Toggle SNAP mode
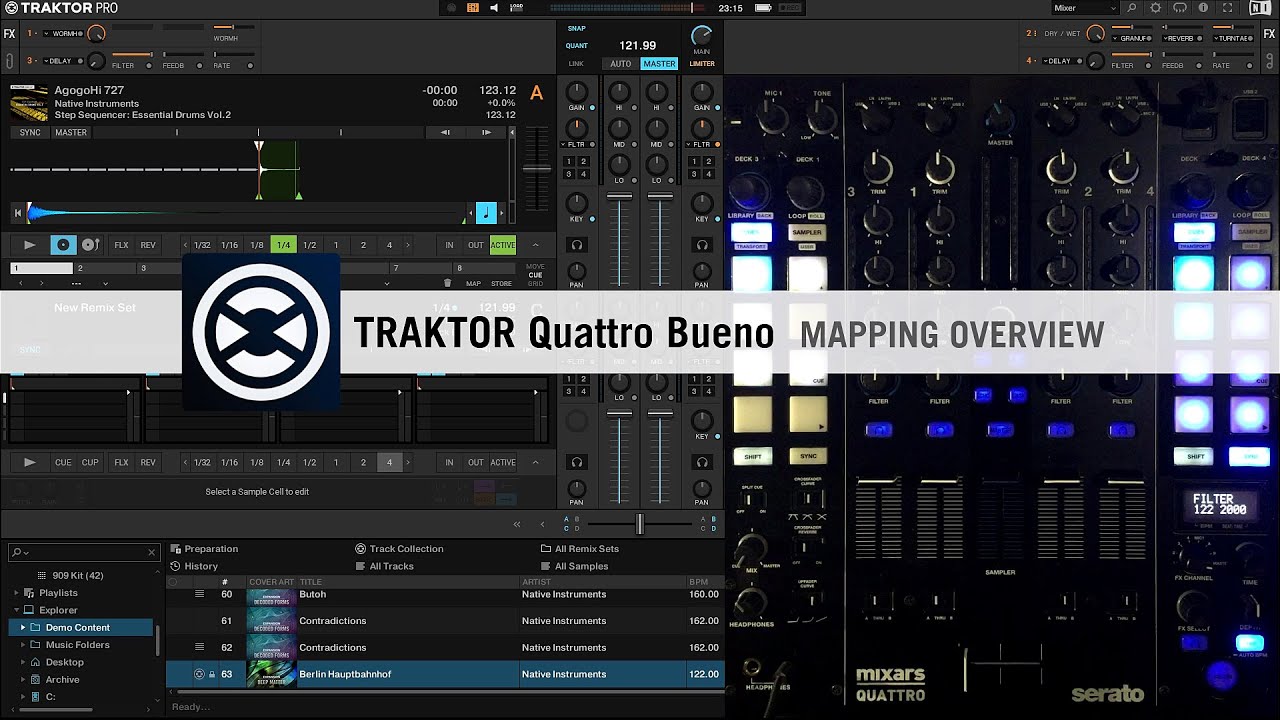 577,28
